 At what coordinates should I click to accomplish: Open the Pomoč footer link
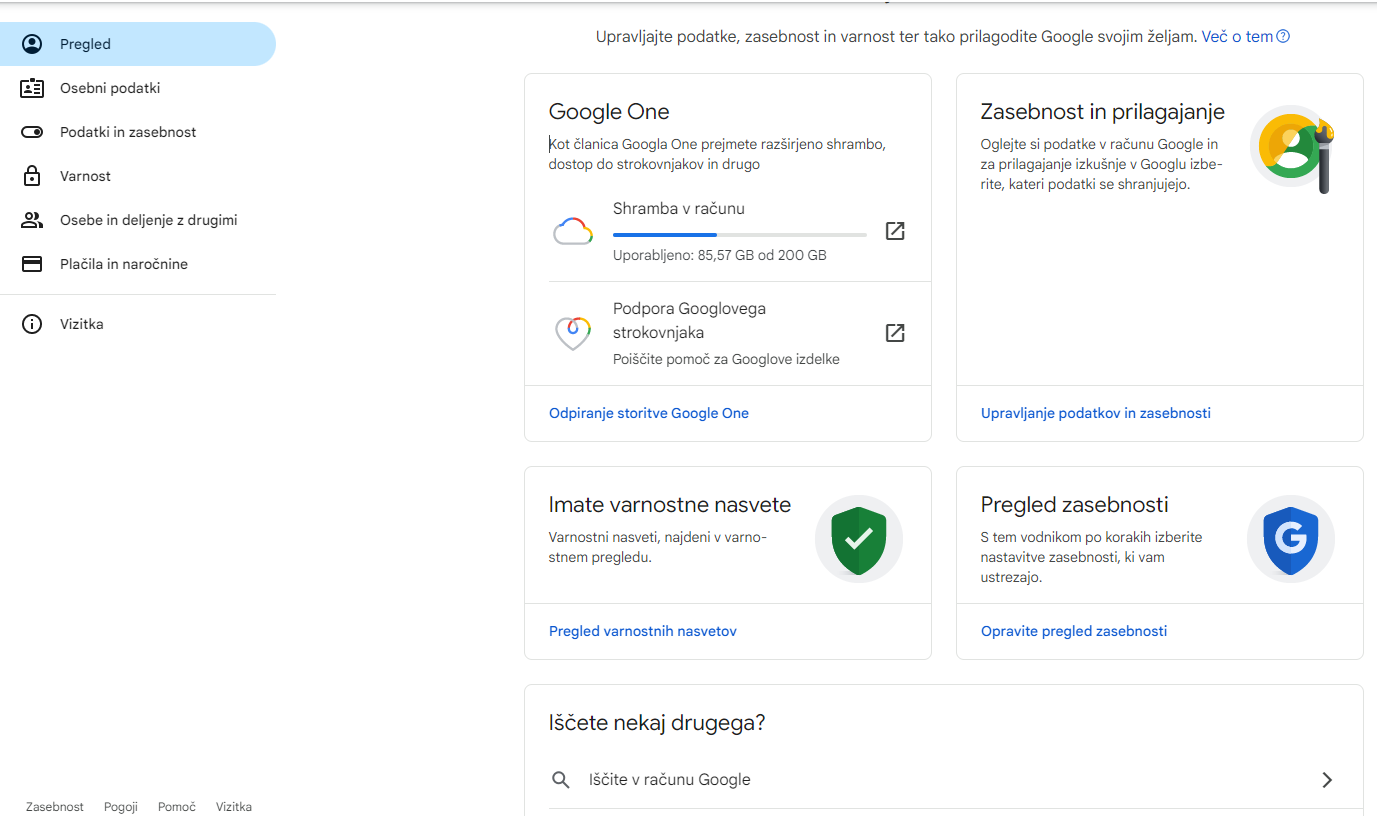tap(177, 807)
